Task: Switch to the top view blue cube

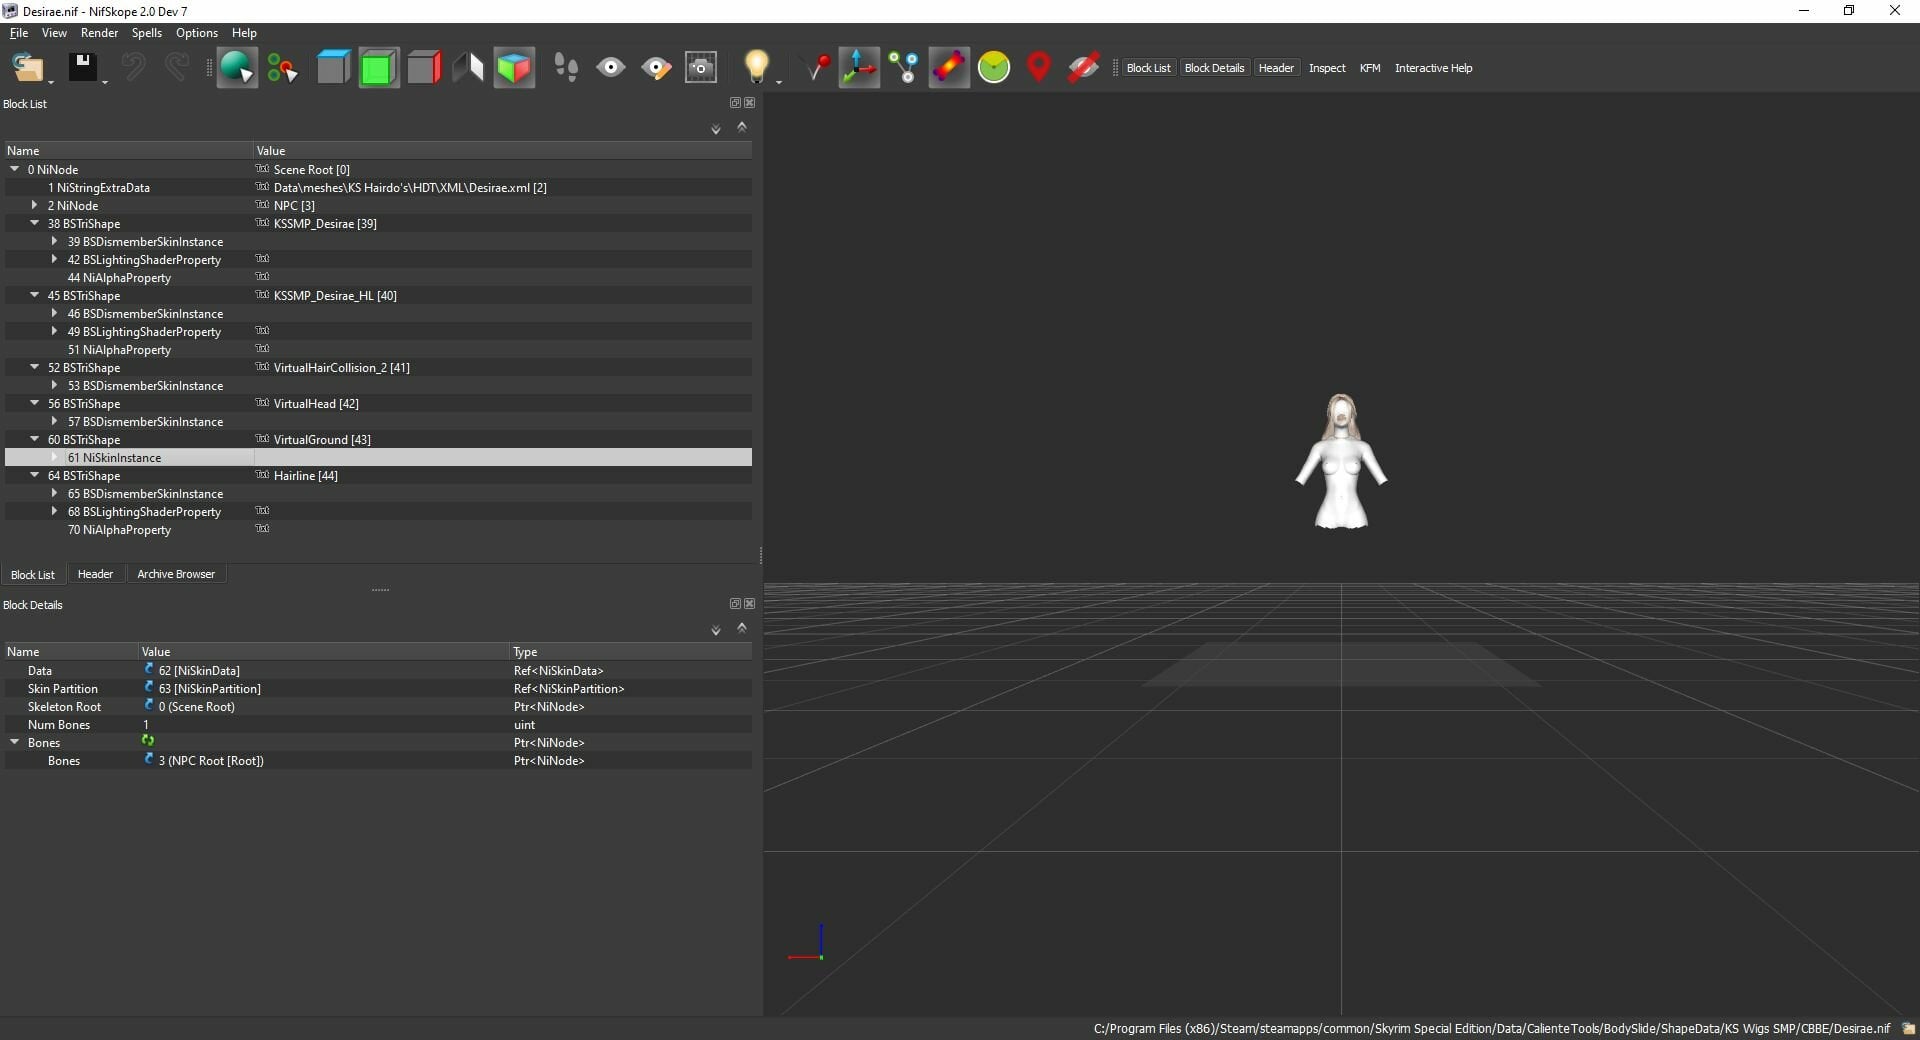Action: (333, 68)
